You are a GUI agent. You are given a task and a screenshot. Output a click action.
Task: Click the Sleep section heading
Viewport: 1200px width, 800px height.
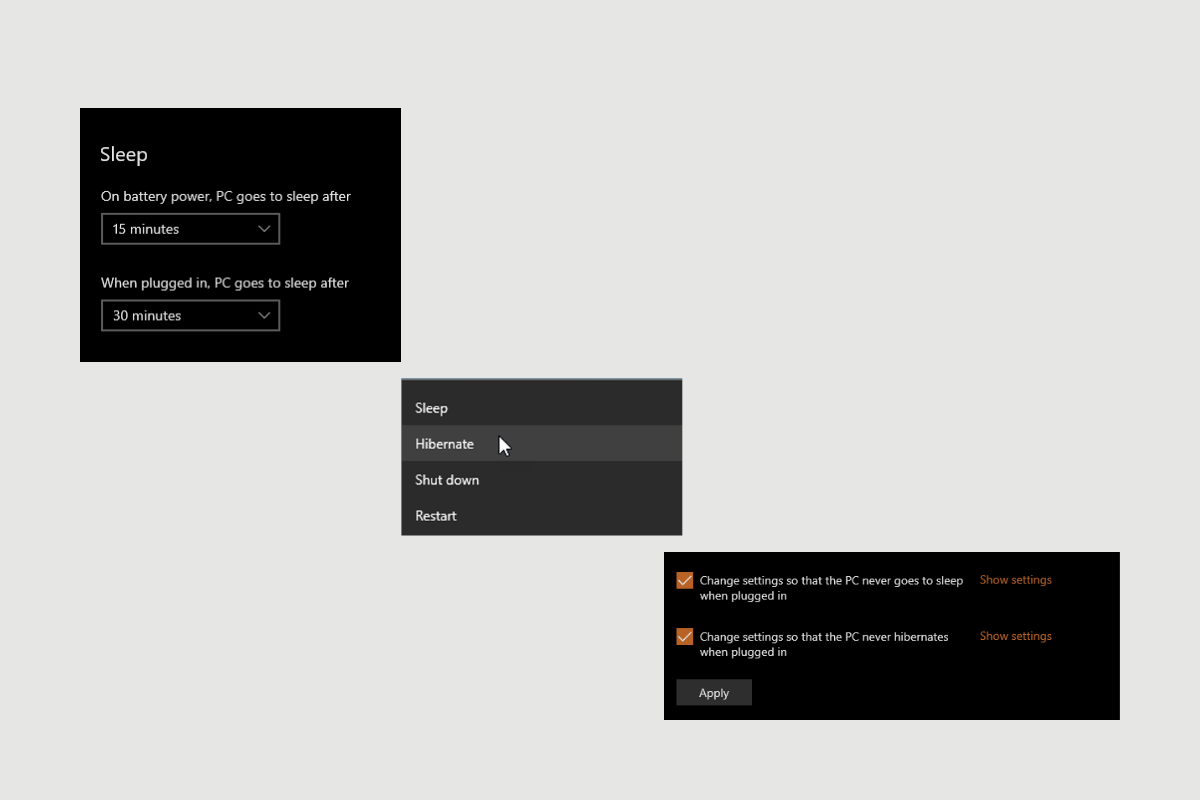click(x=124, y=155)
